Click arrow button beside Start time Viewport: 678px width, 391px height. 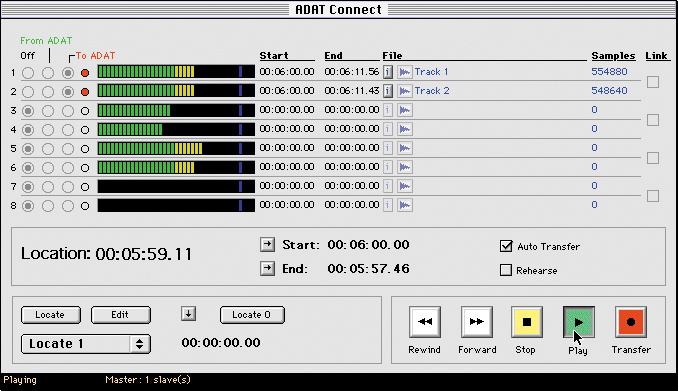268,244
